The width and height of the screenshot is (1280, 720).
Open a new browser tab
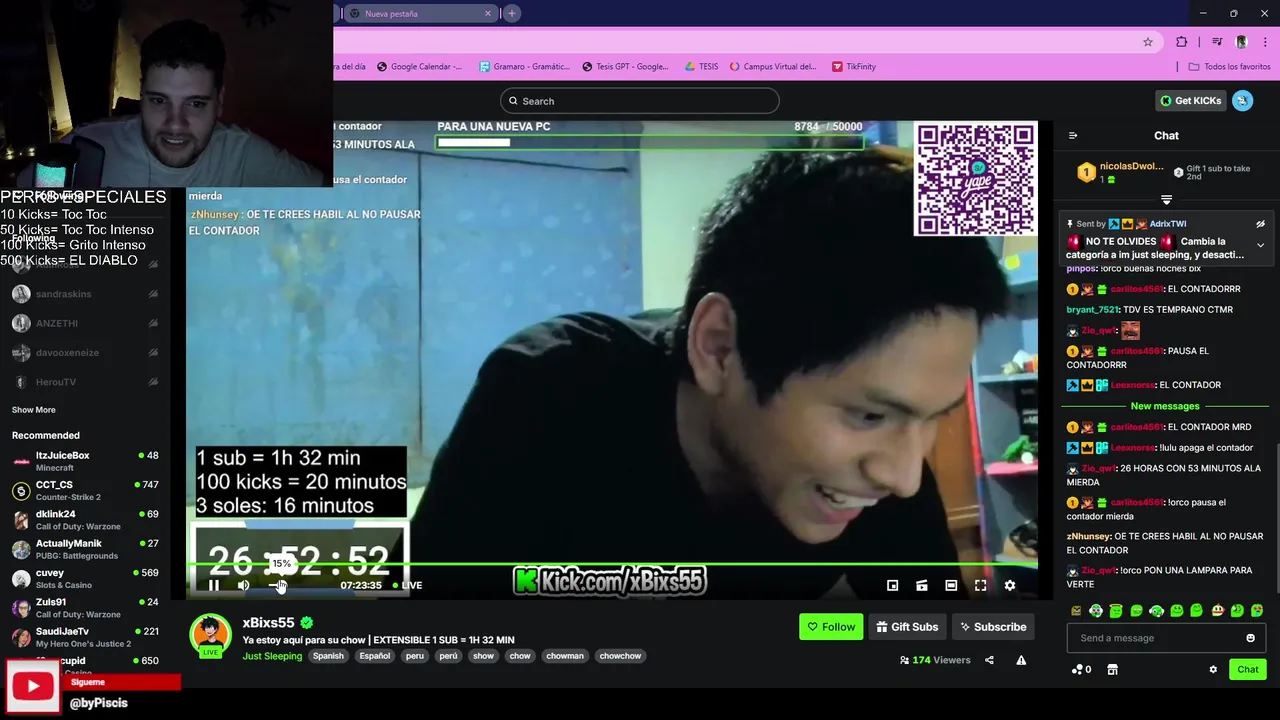pos(512,14)
